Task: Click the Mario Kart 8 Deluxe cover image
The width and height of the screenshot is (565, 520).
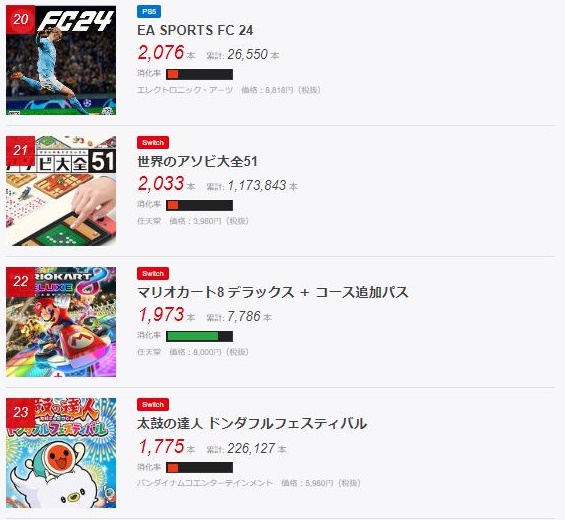Action: [61, 322]
